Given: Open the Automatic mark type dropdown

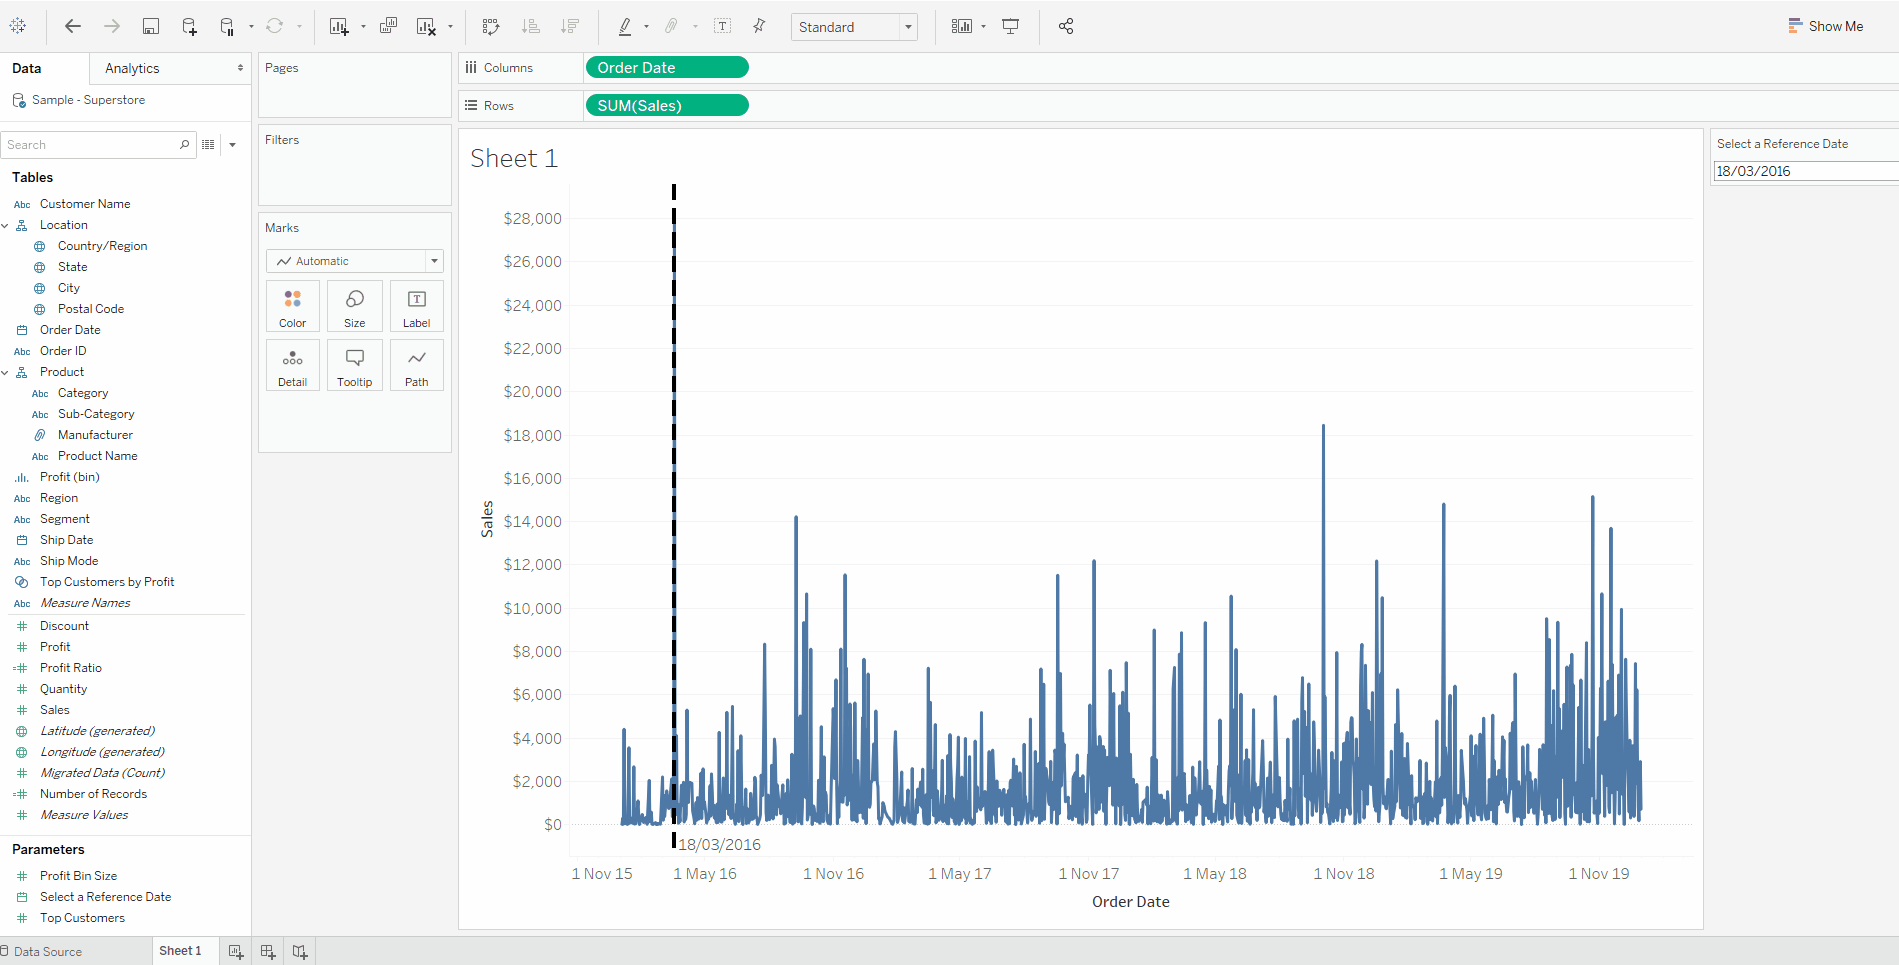Looking at the screenshot, I should point(354,261).
